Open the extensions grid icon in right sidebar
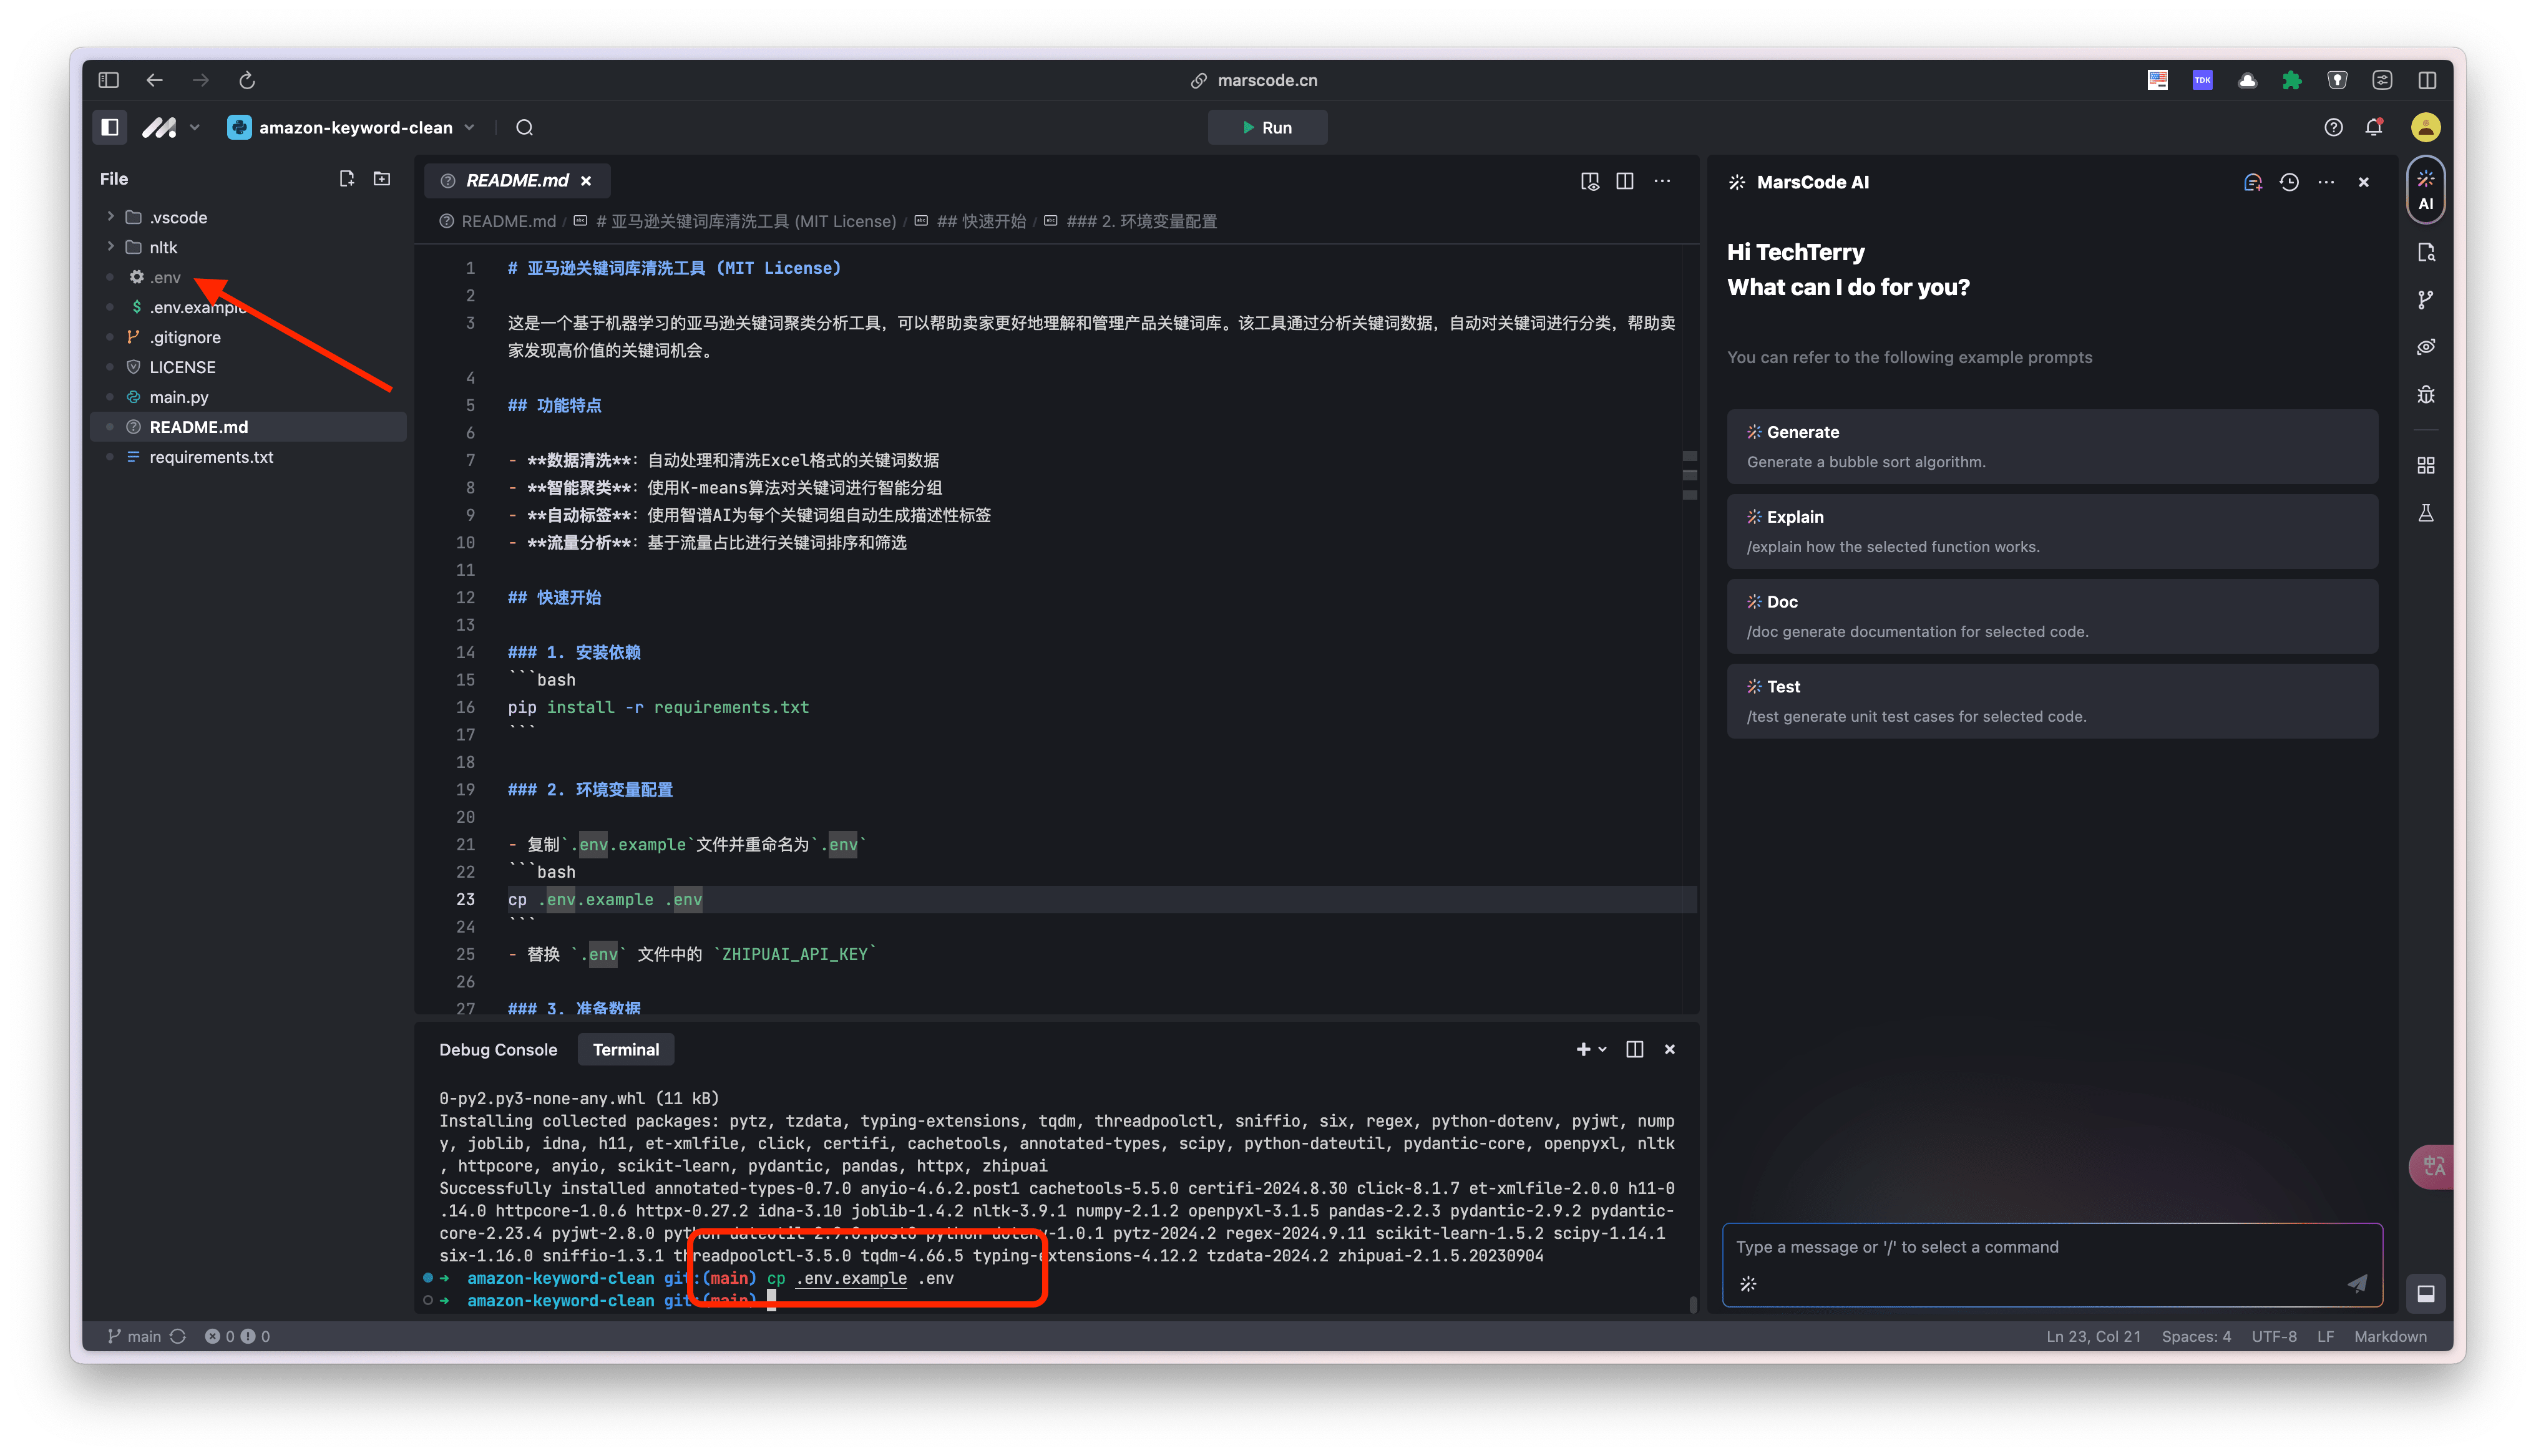The image size is (2536, 1456). pyautogui.click(x=2425, y=465)
